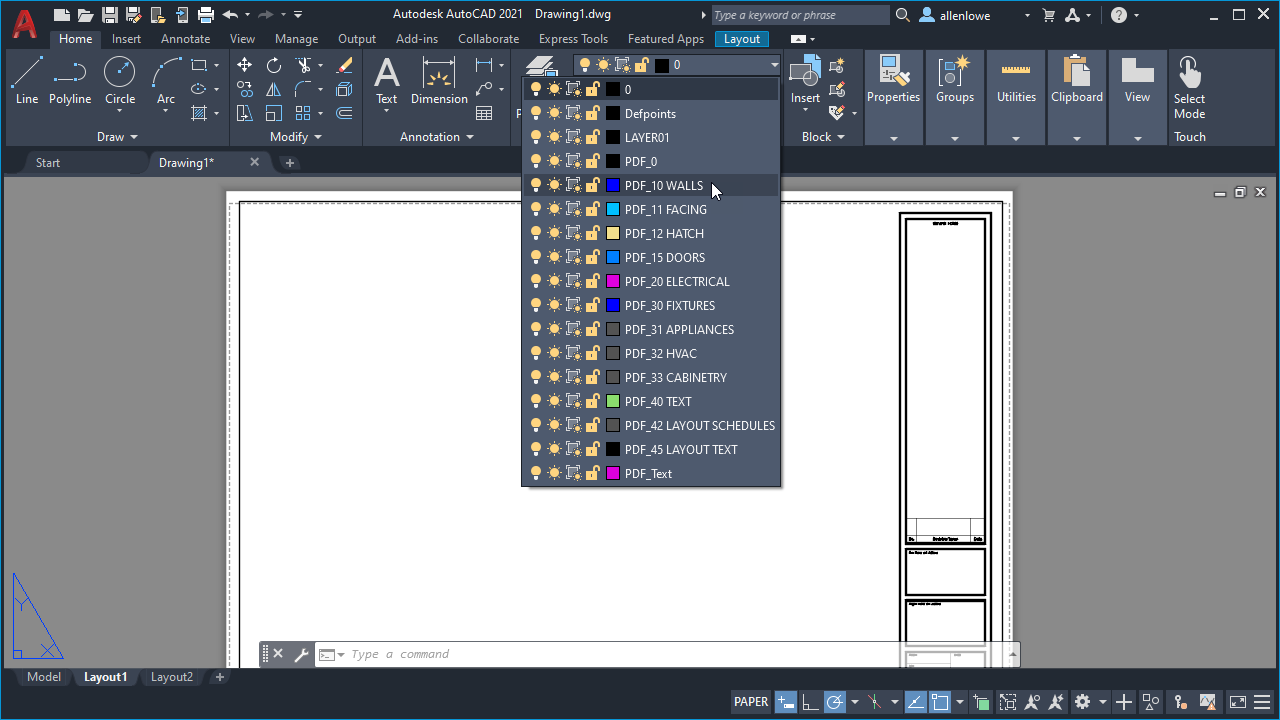Toggle freeze sun icon for PDF_40 TEXT

pos(554,401)
